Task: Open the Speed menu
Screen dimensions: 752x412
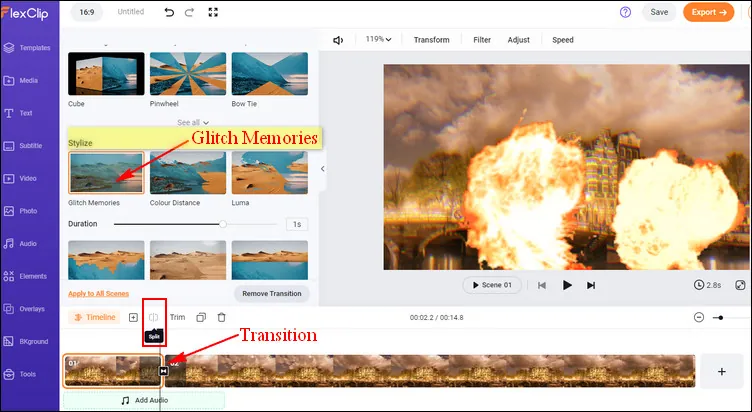Action: [x=563, y=40]
